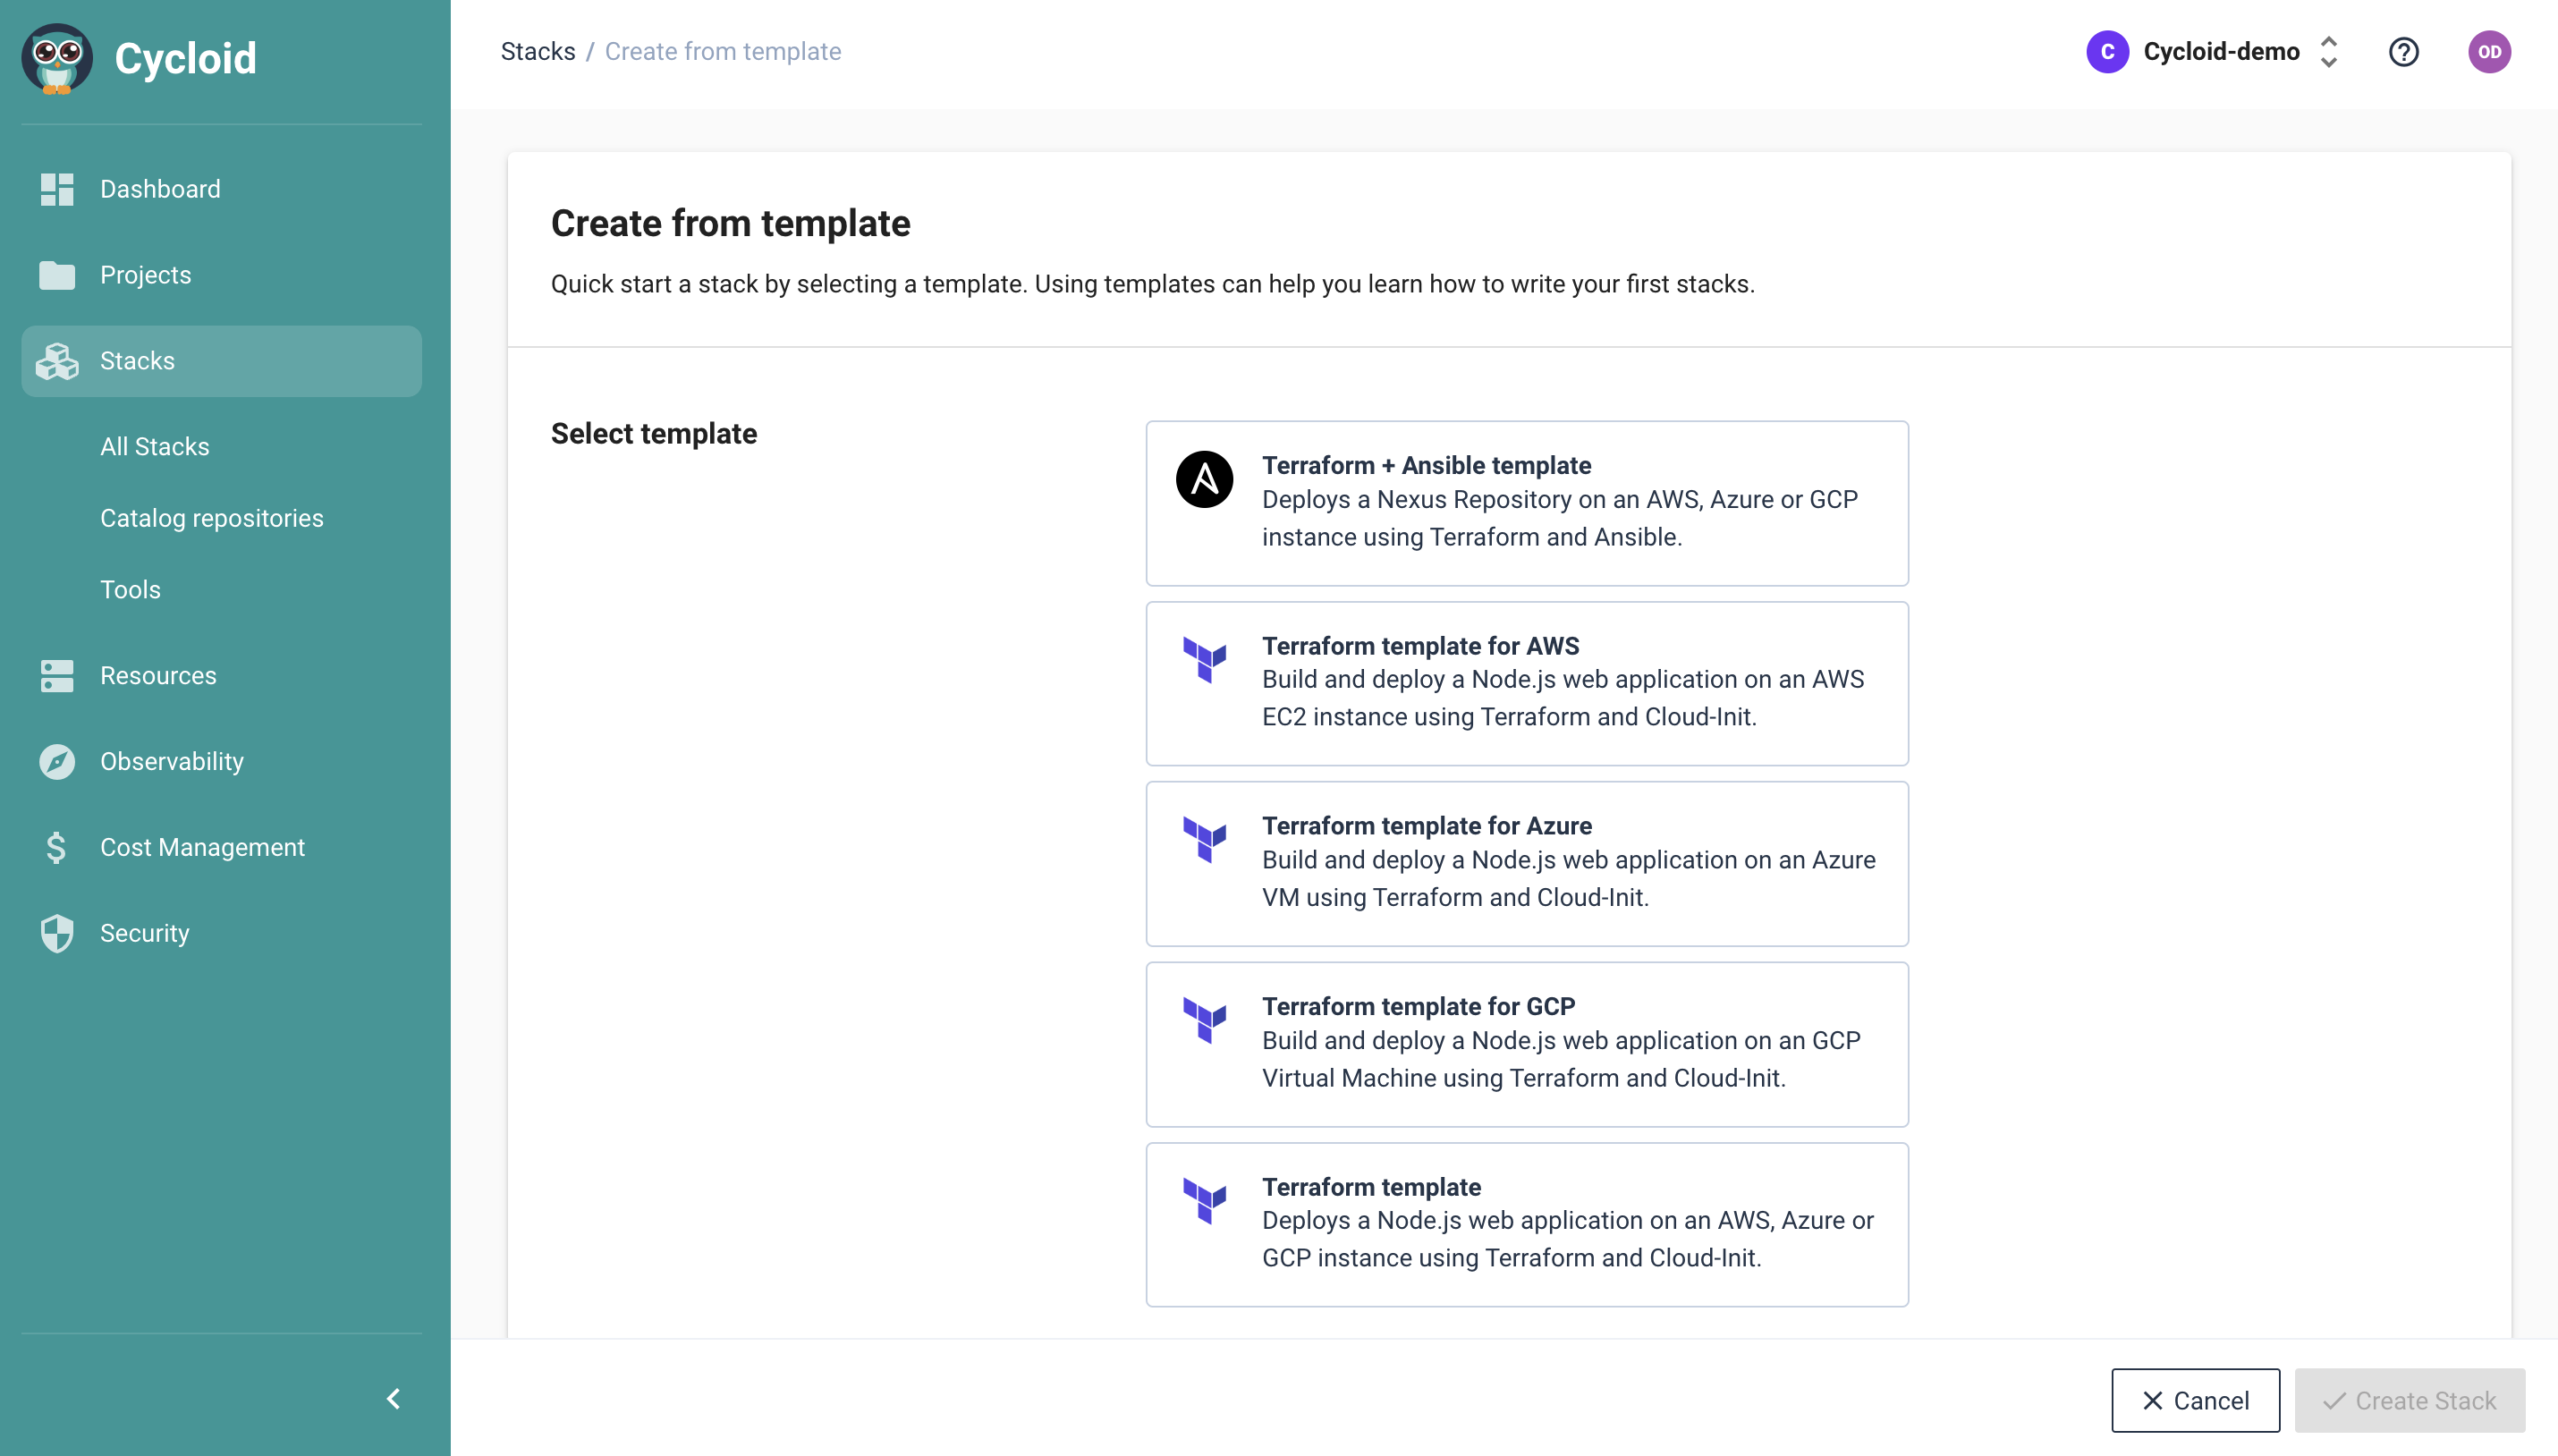Click the Cycloid brand name
2558x1456 pixels.
[x=186, y=59]
